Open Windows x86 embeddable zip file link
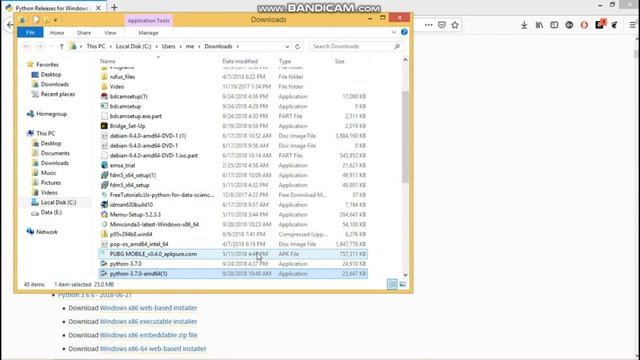Viewport: 640px width, 360px height. (x=148, y=335)
